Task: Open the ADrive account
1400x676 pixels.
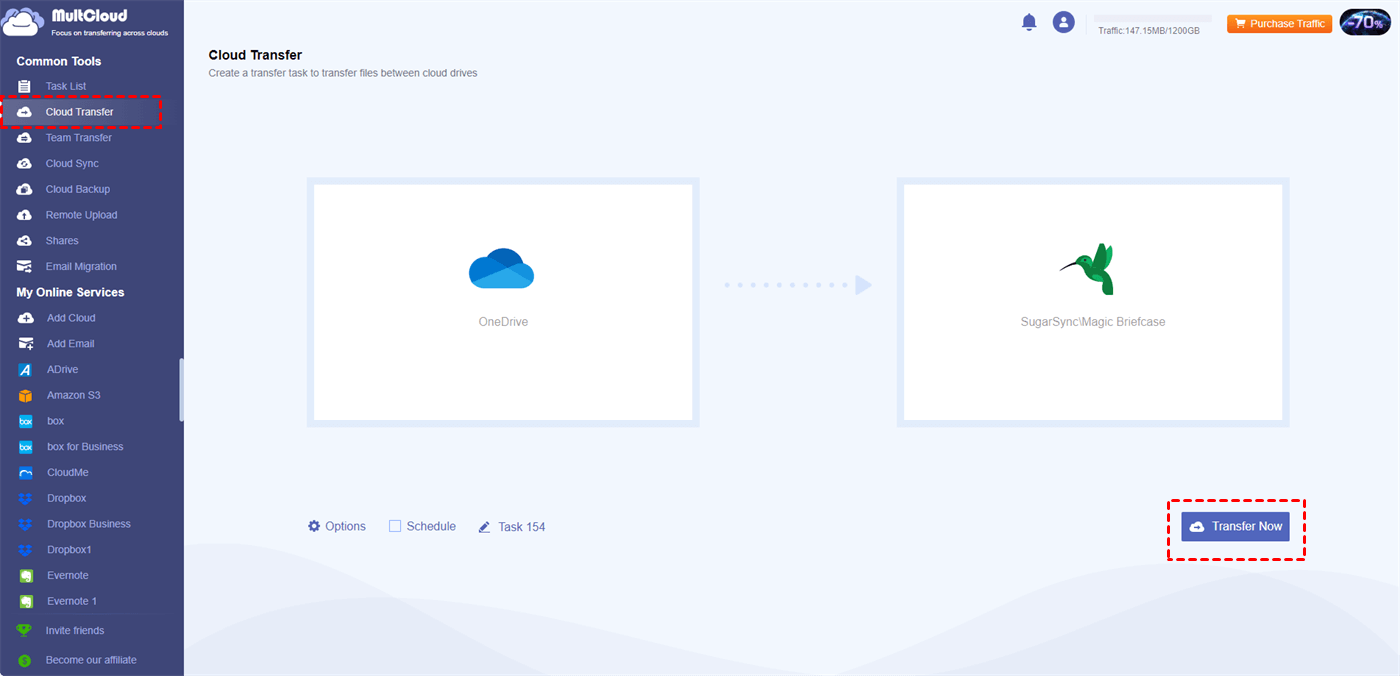Action: click(62, 370)
